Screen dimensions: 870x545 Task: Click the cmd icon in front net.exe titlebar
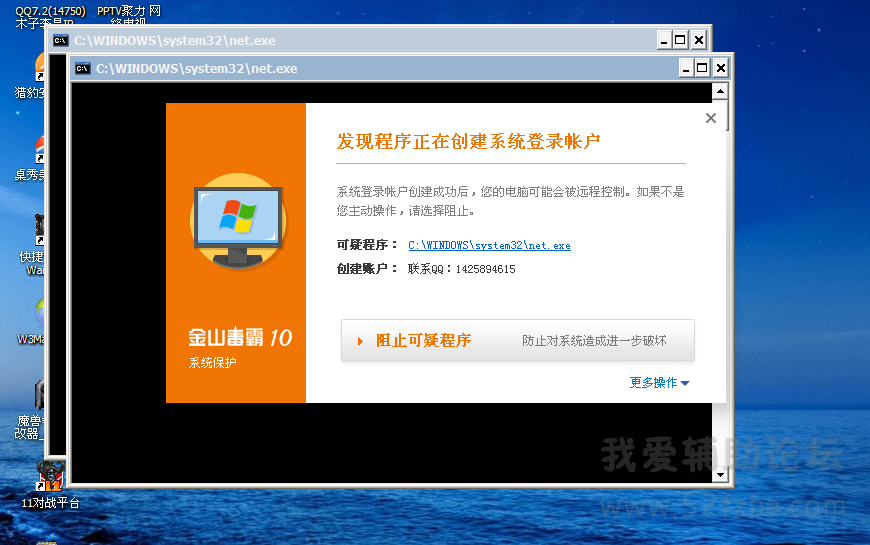[x=83, y=68]
